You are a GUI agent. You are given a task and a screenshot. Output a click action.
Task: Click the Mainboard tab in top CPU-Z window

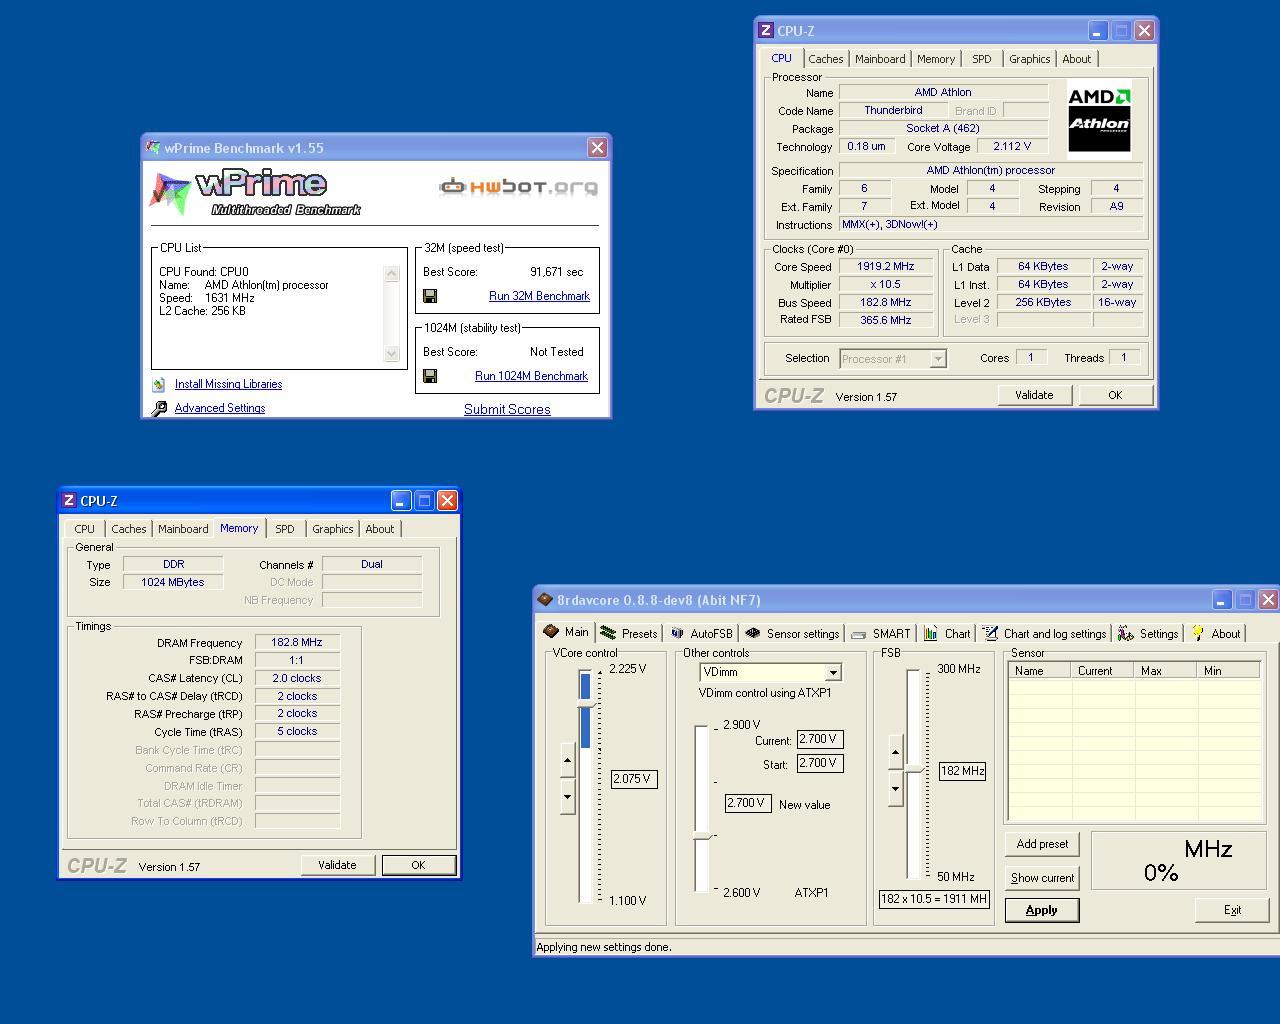880,59
